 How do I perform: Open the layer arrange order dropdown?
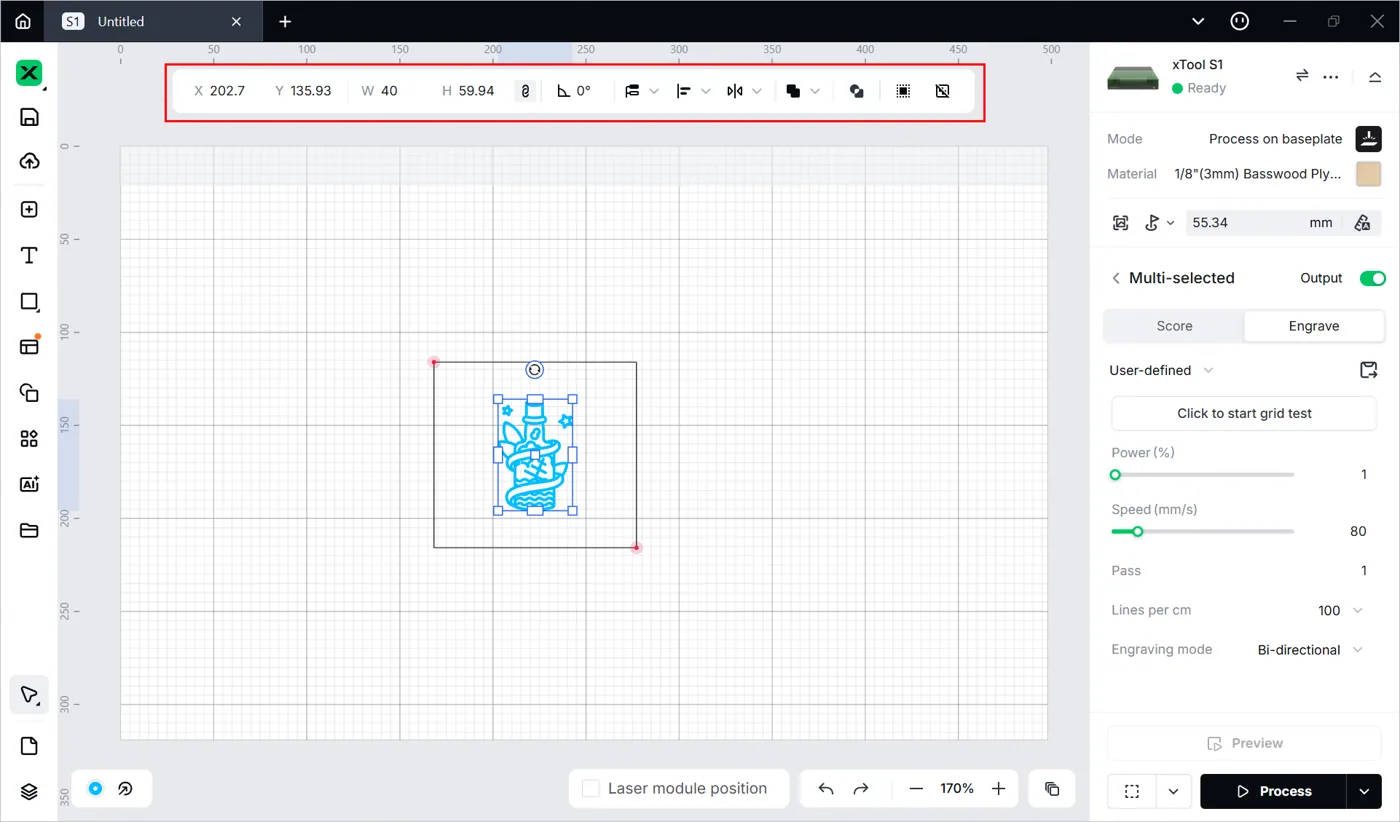(642, 91)
